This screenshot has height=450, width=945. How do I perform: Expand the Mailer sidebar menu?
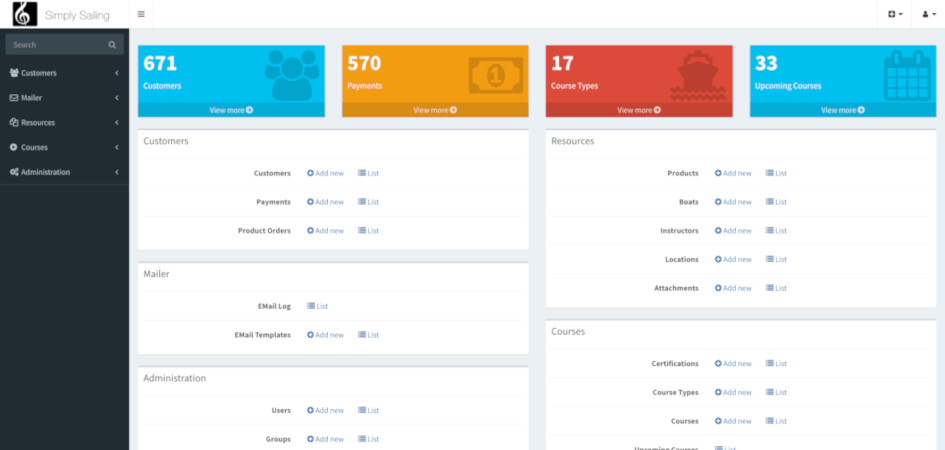pos(64,98)
